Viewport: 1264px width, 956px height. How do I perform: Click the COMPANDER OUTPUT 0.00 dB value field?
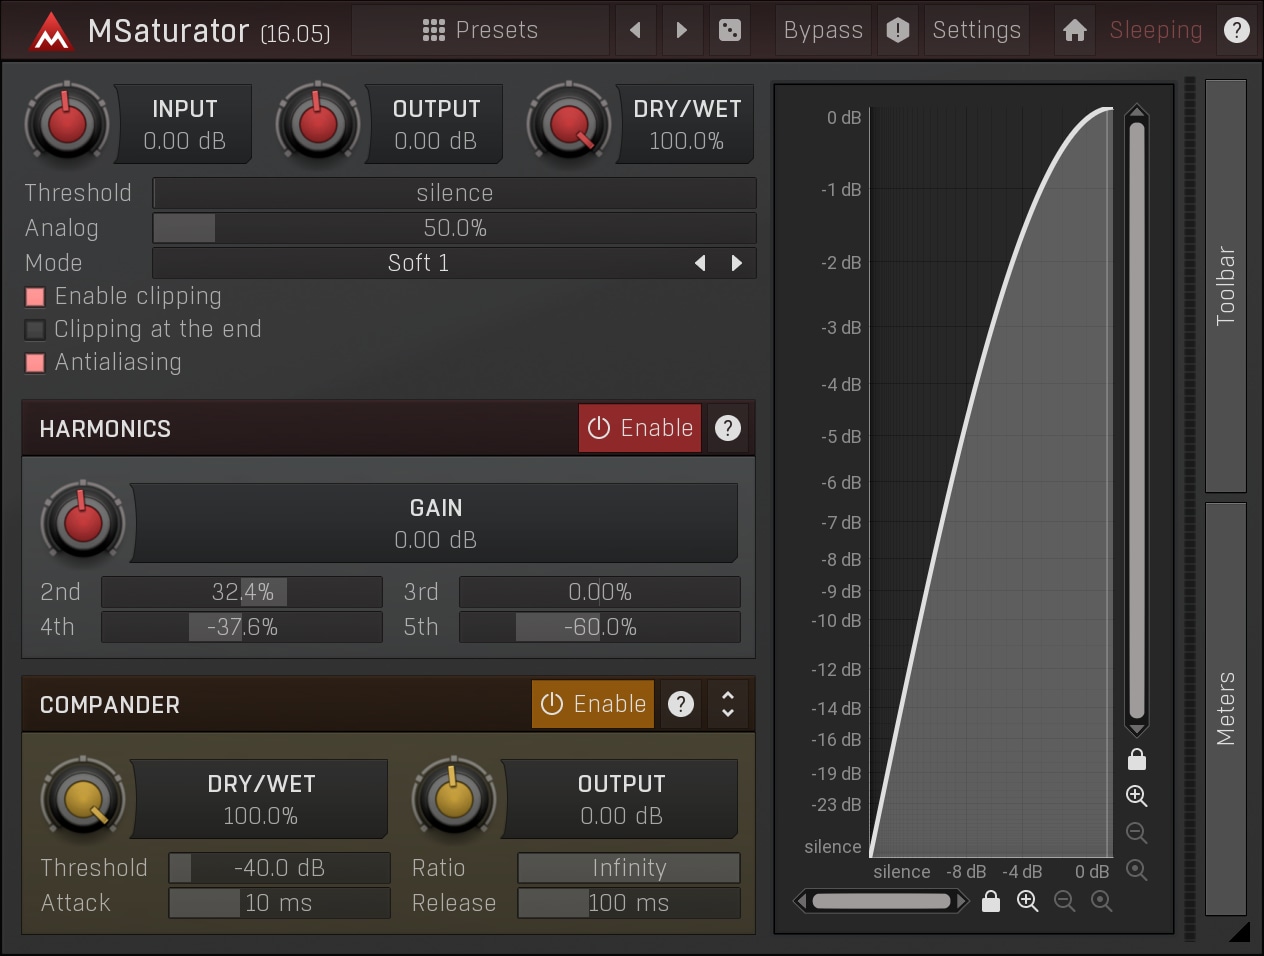click(x=621, y=799)
